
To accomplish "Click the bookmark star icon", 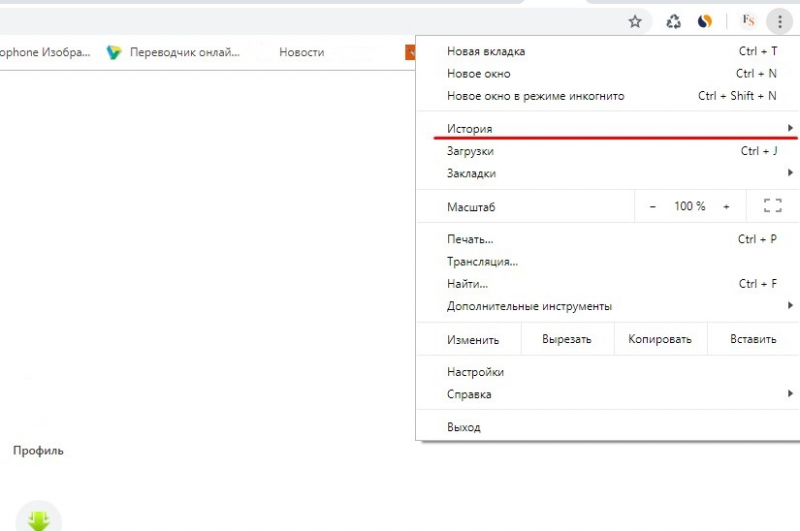I will (635, 21).
